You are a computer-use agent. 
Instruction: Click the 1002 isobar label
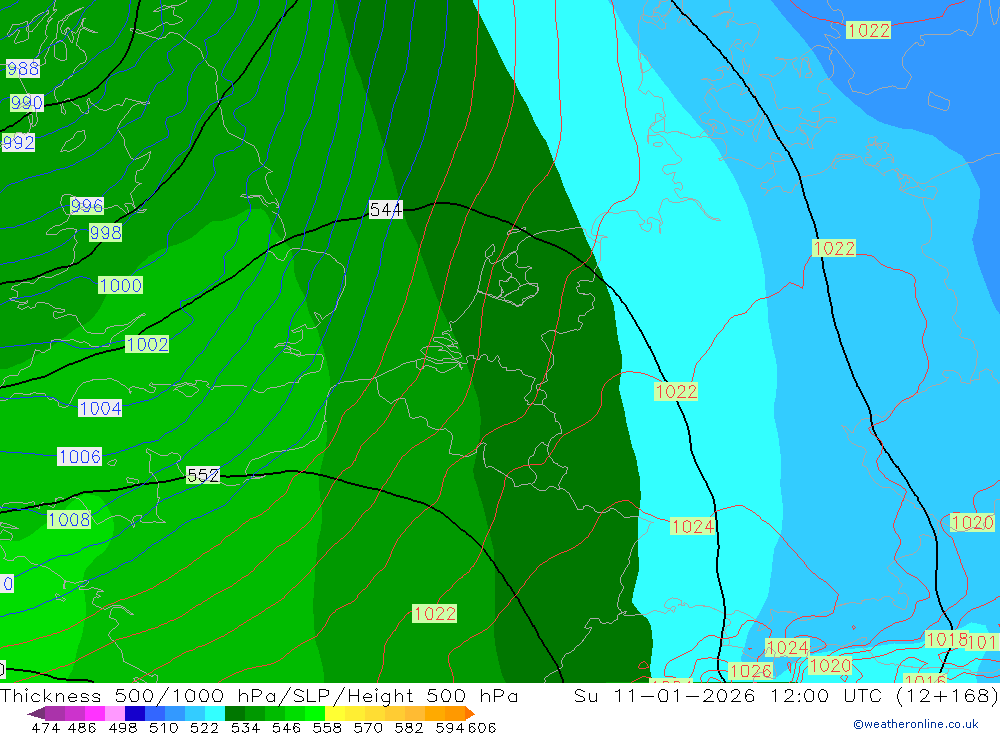point(147,344)
